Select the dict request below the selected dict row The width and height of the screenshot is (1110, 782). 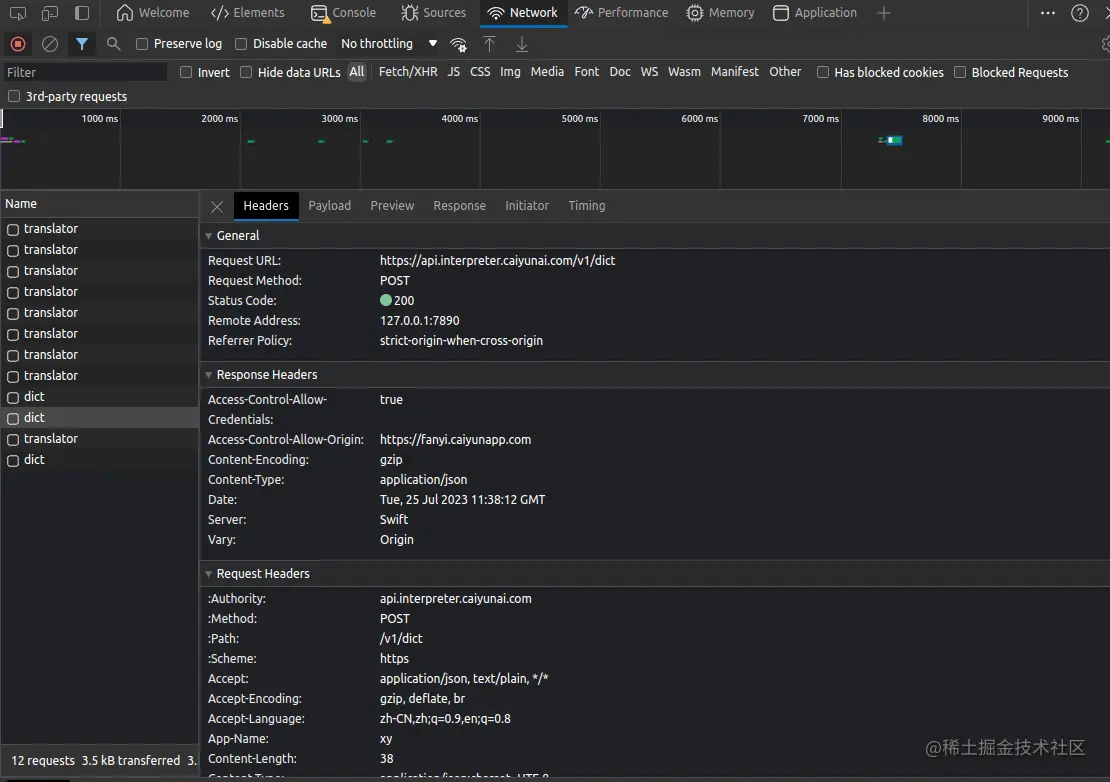[99, 459]
